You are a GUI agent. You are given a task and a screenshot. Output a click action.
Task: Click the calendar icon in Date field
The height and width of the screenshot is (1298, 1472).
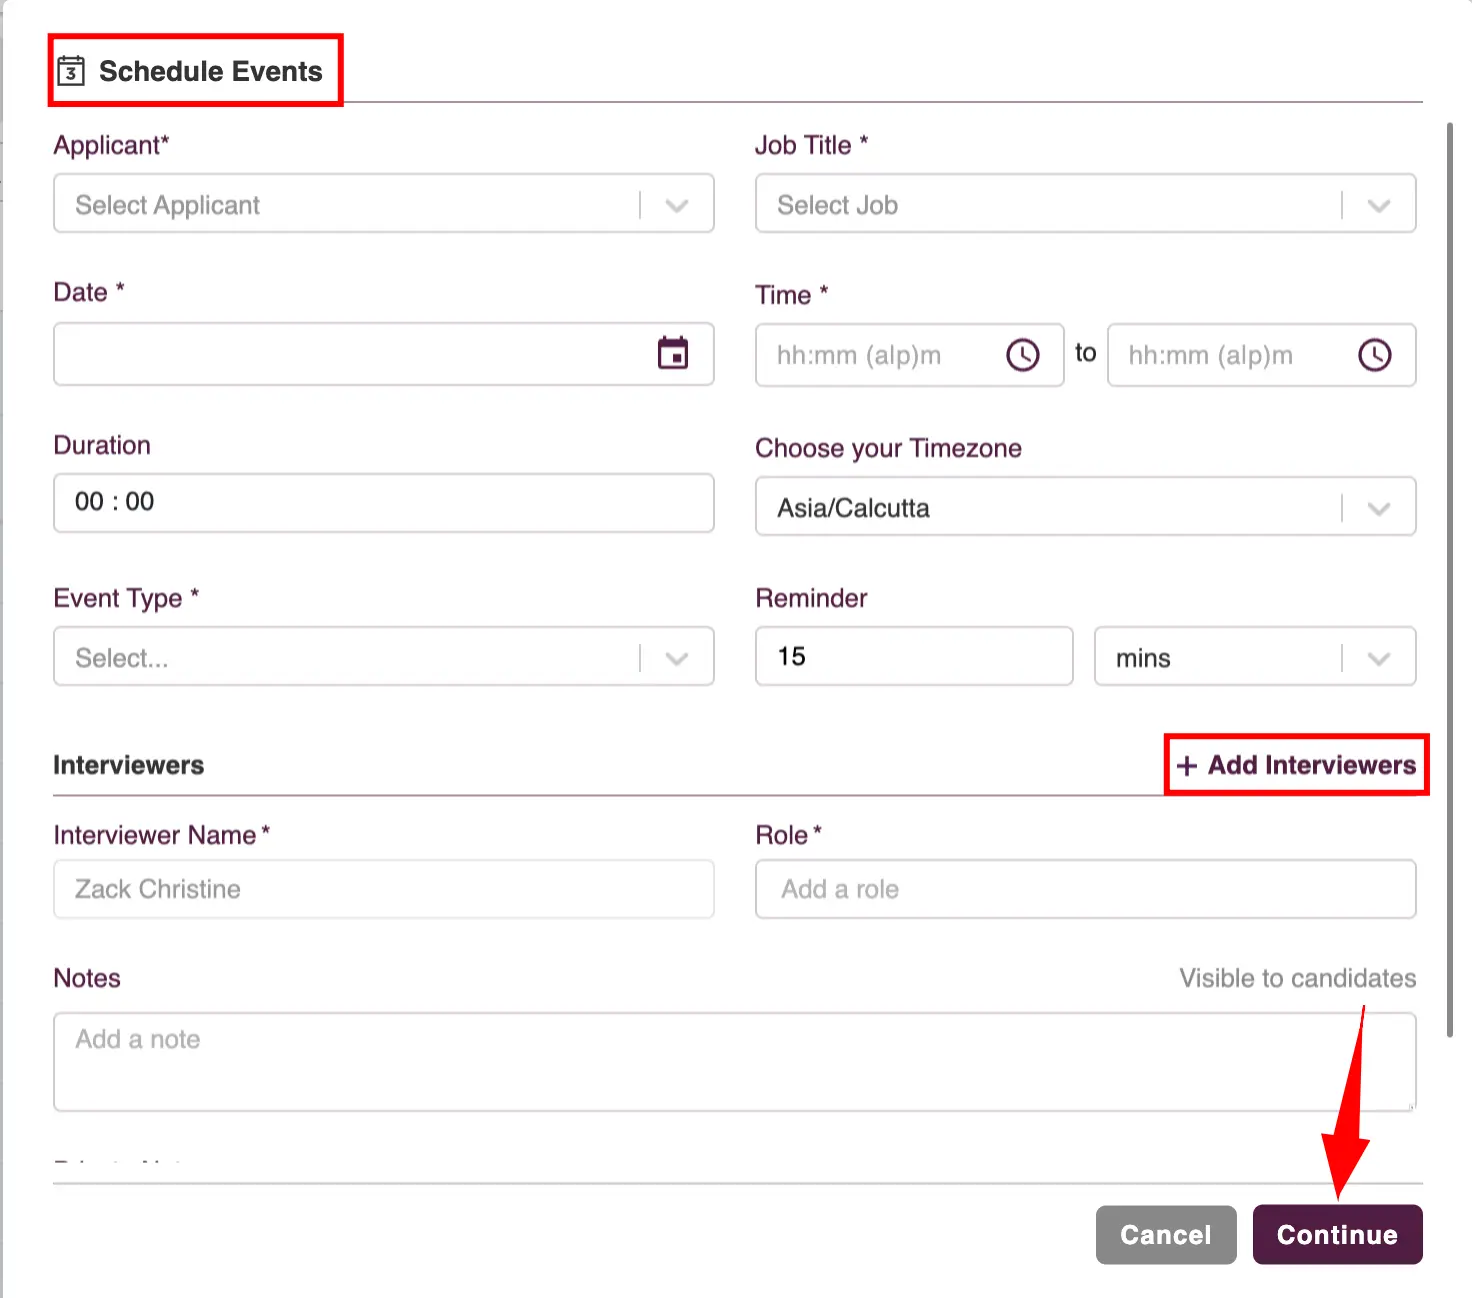click(x=673, y=353)
